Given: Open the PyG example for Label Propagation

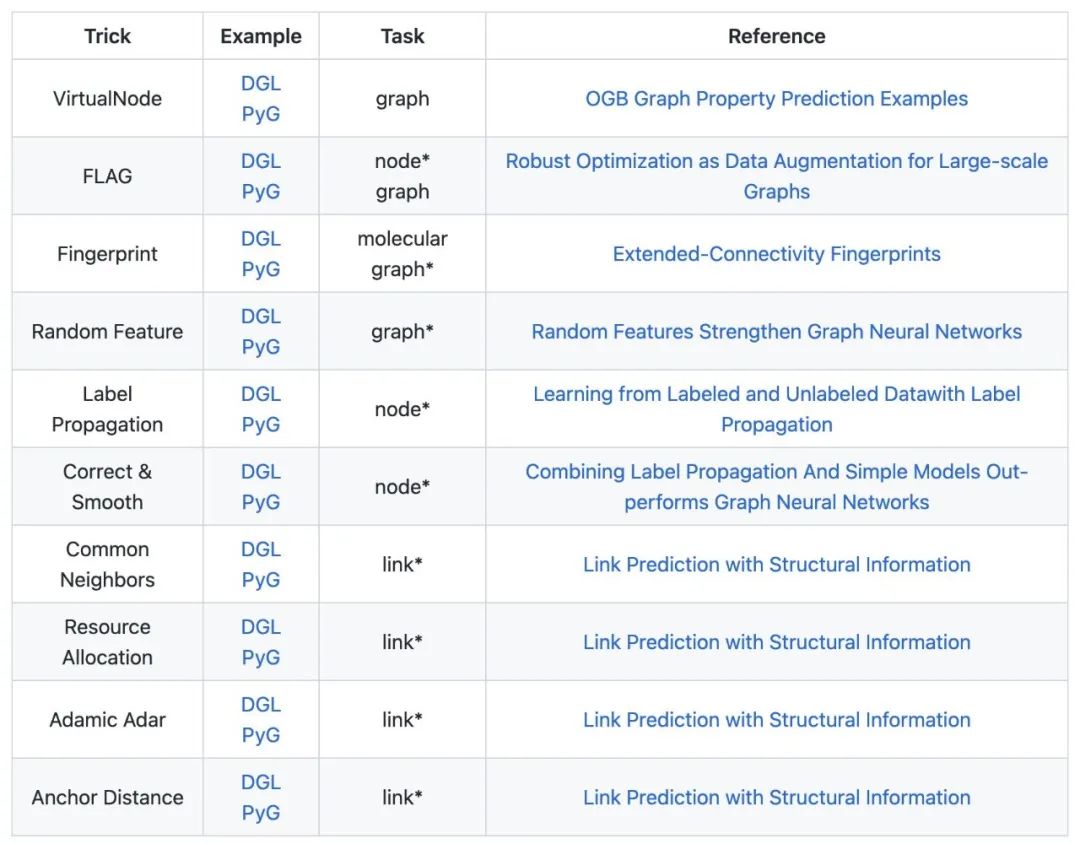Looking at the screenshot, I should [x=260, y=424].
